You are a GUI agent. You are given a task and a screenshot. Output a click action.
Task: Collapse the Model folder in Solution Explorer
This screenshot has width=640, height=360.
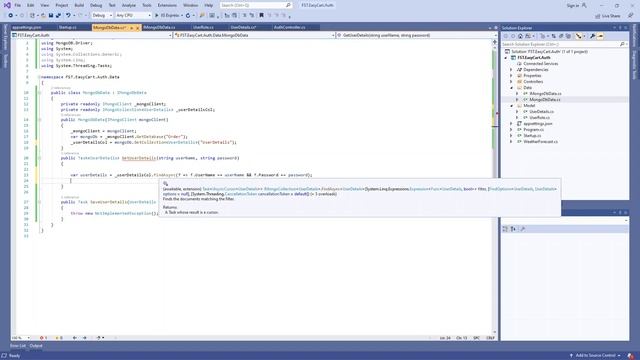click(511, 106)
